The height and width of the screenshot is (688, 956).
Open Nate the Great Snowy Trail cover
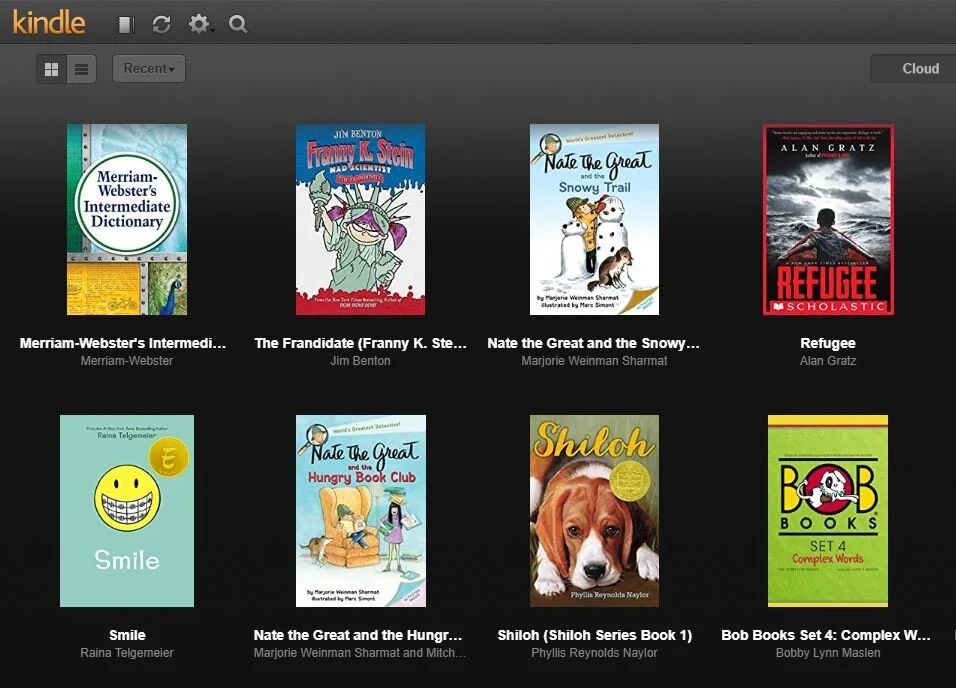pyautogui.click(x=594, y=220)
